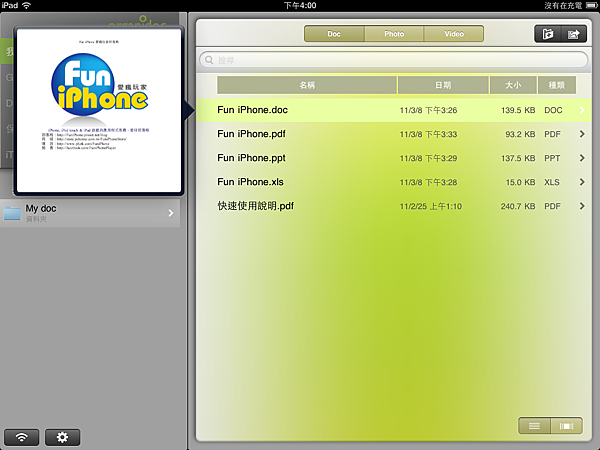This screenshot has height=450, width=600.
Task: Open details chevron for Fun iPhone.pdf
Action: 582,134
